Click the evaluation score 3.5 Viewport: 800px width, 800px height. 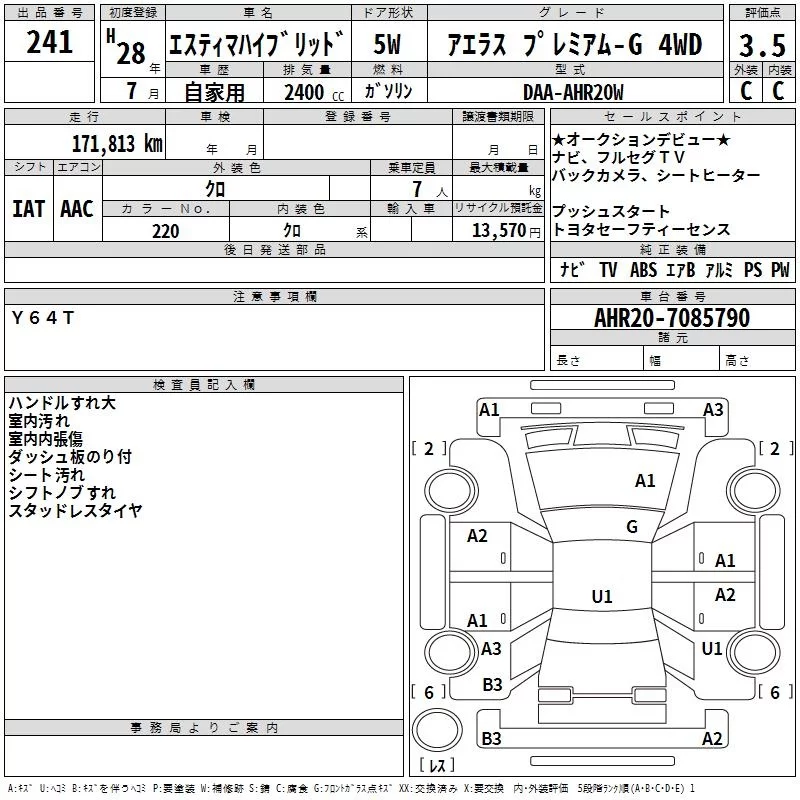761,45
